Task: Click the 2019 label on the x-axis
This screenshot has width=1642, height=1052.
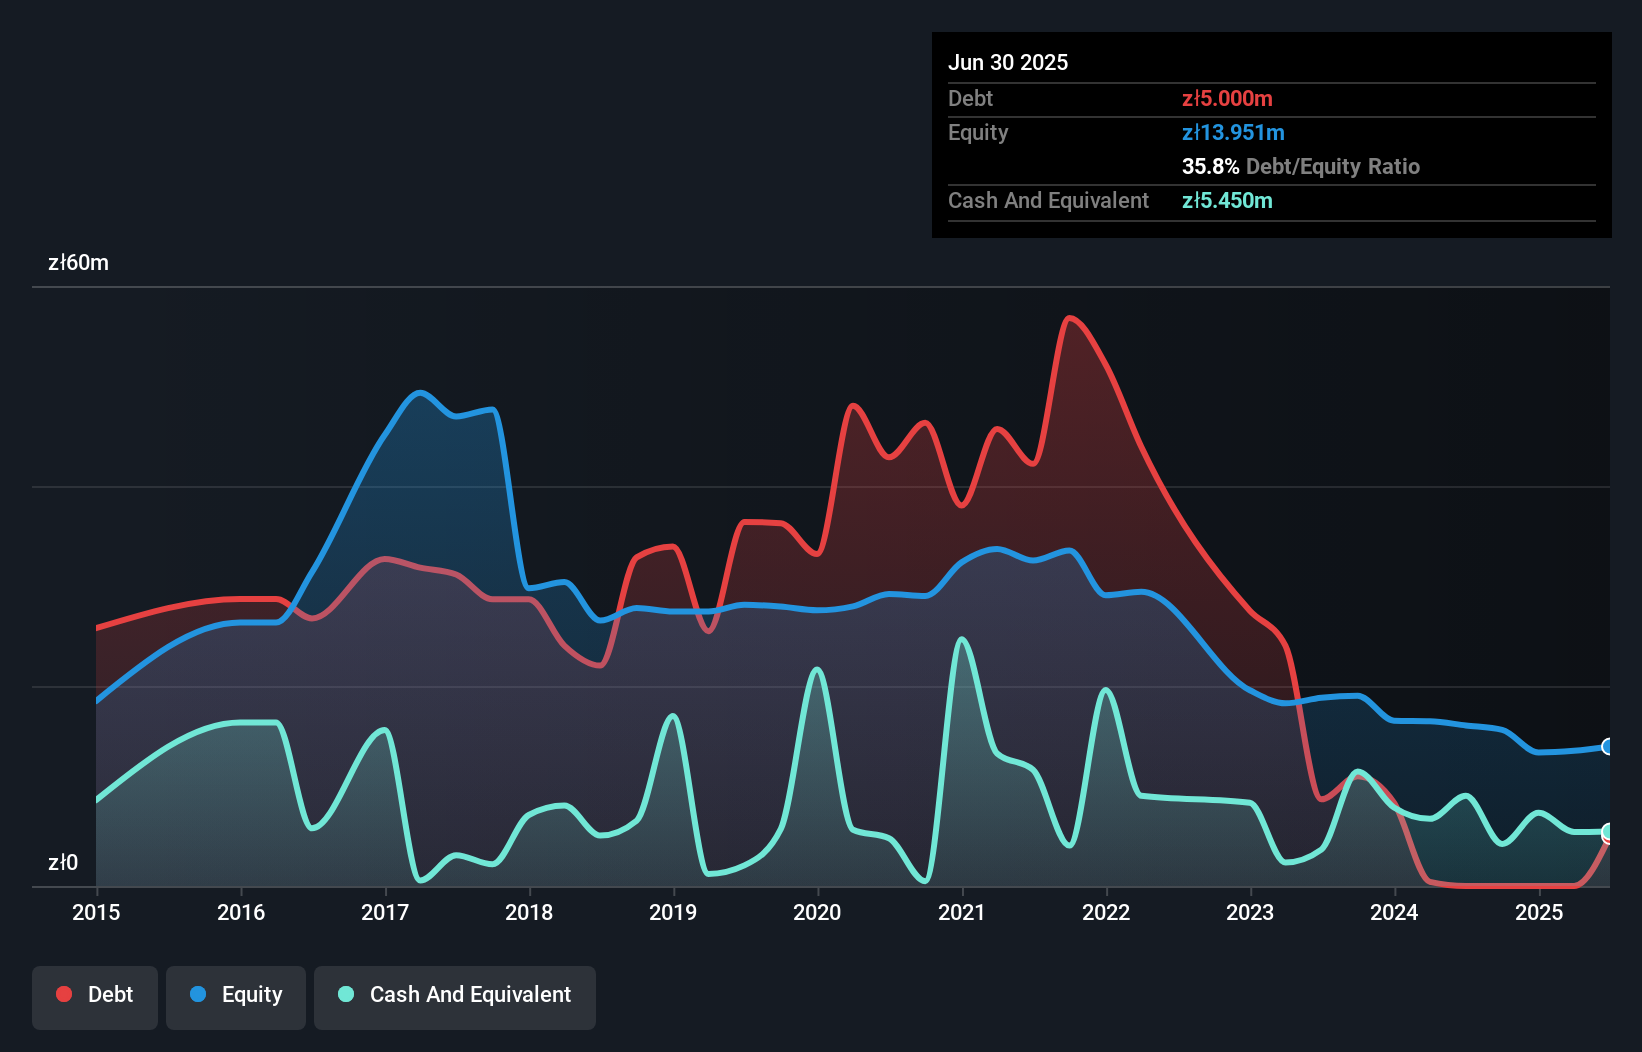Action: click(x=672, y=912)
